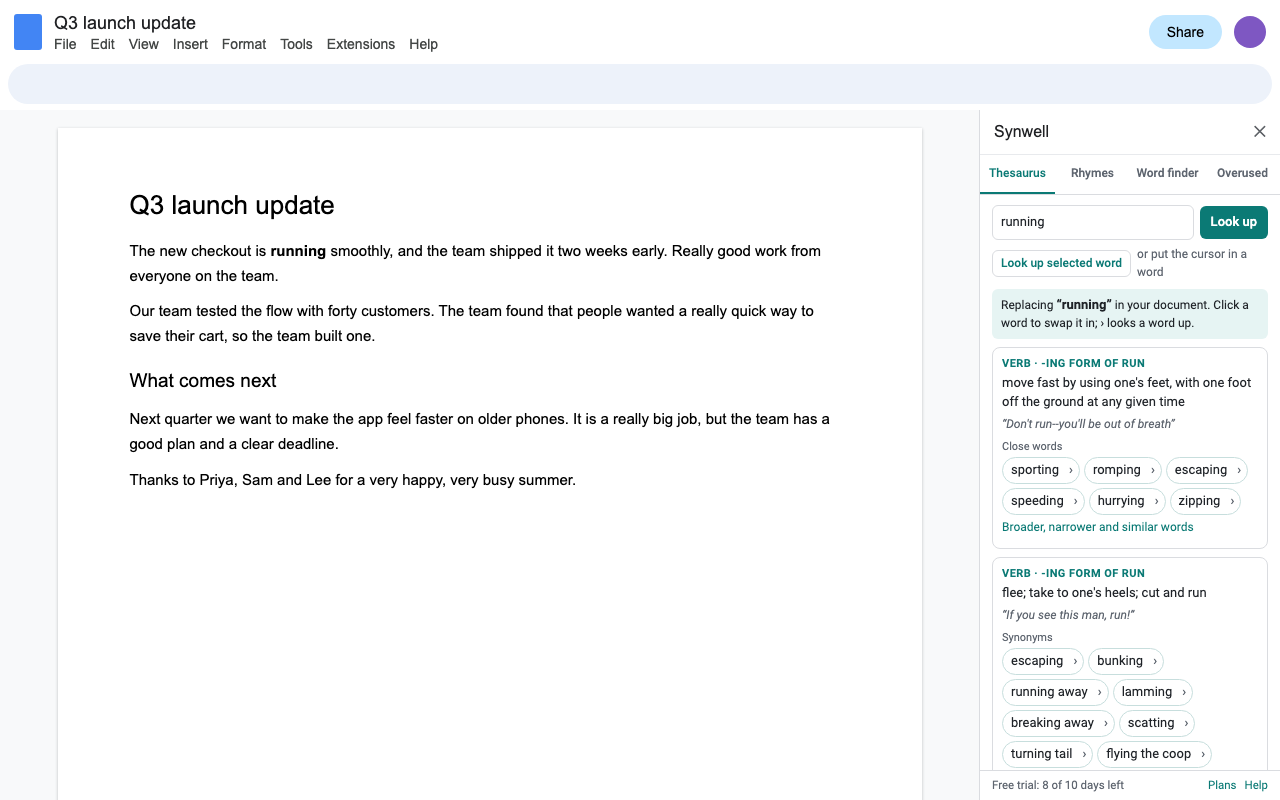Click Look up selected word button
The width and height of the screenshot is (1280, 800).
pyautogui.click(x=1061, y=263)
